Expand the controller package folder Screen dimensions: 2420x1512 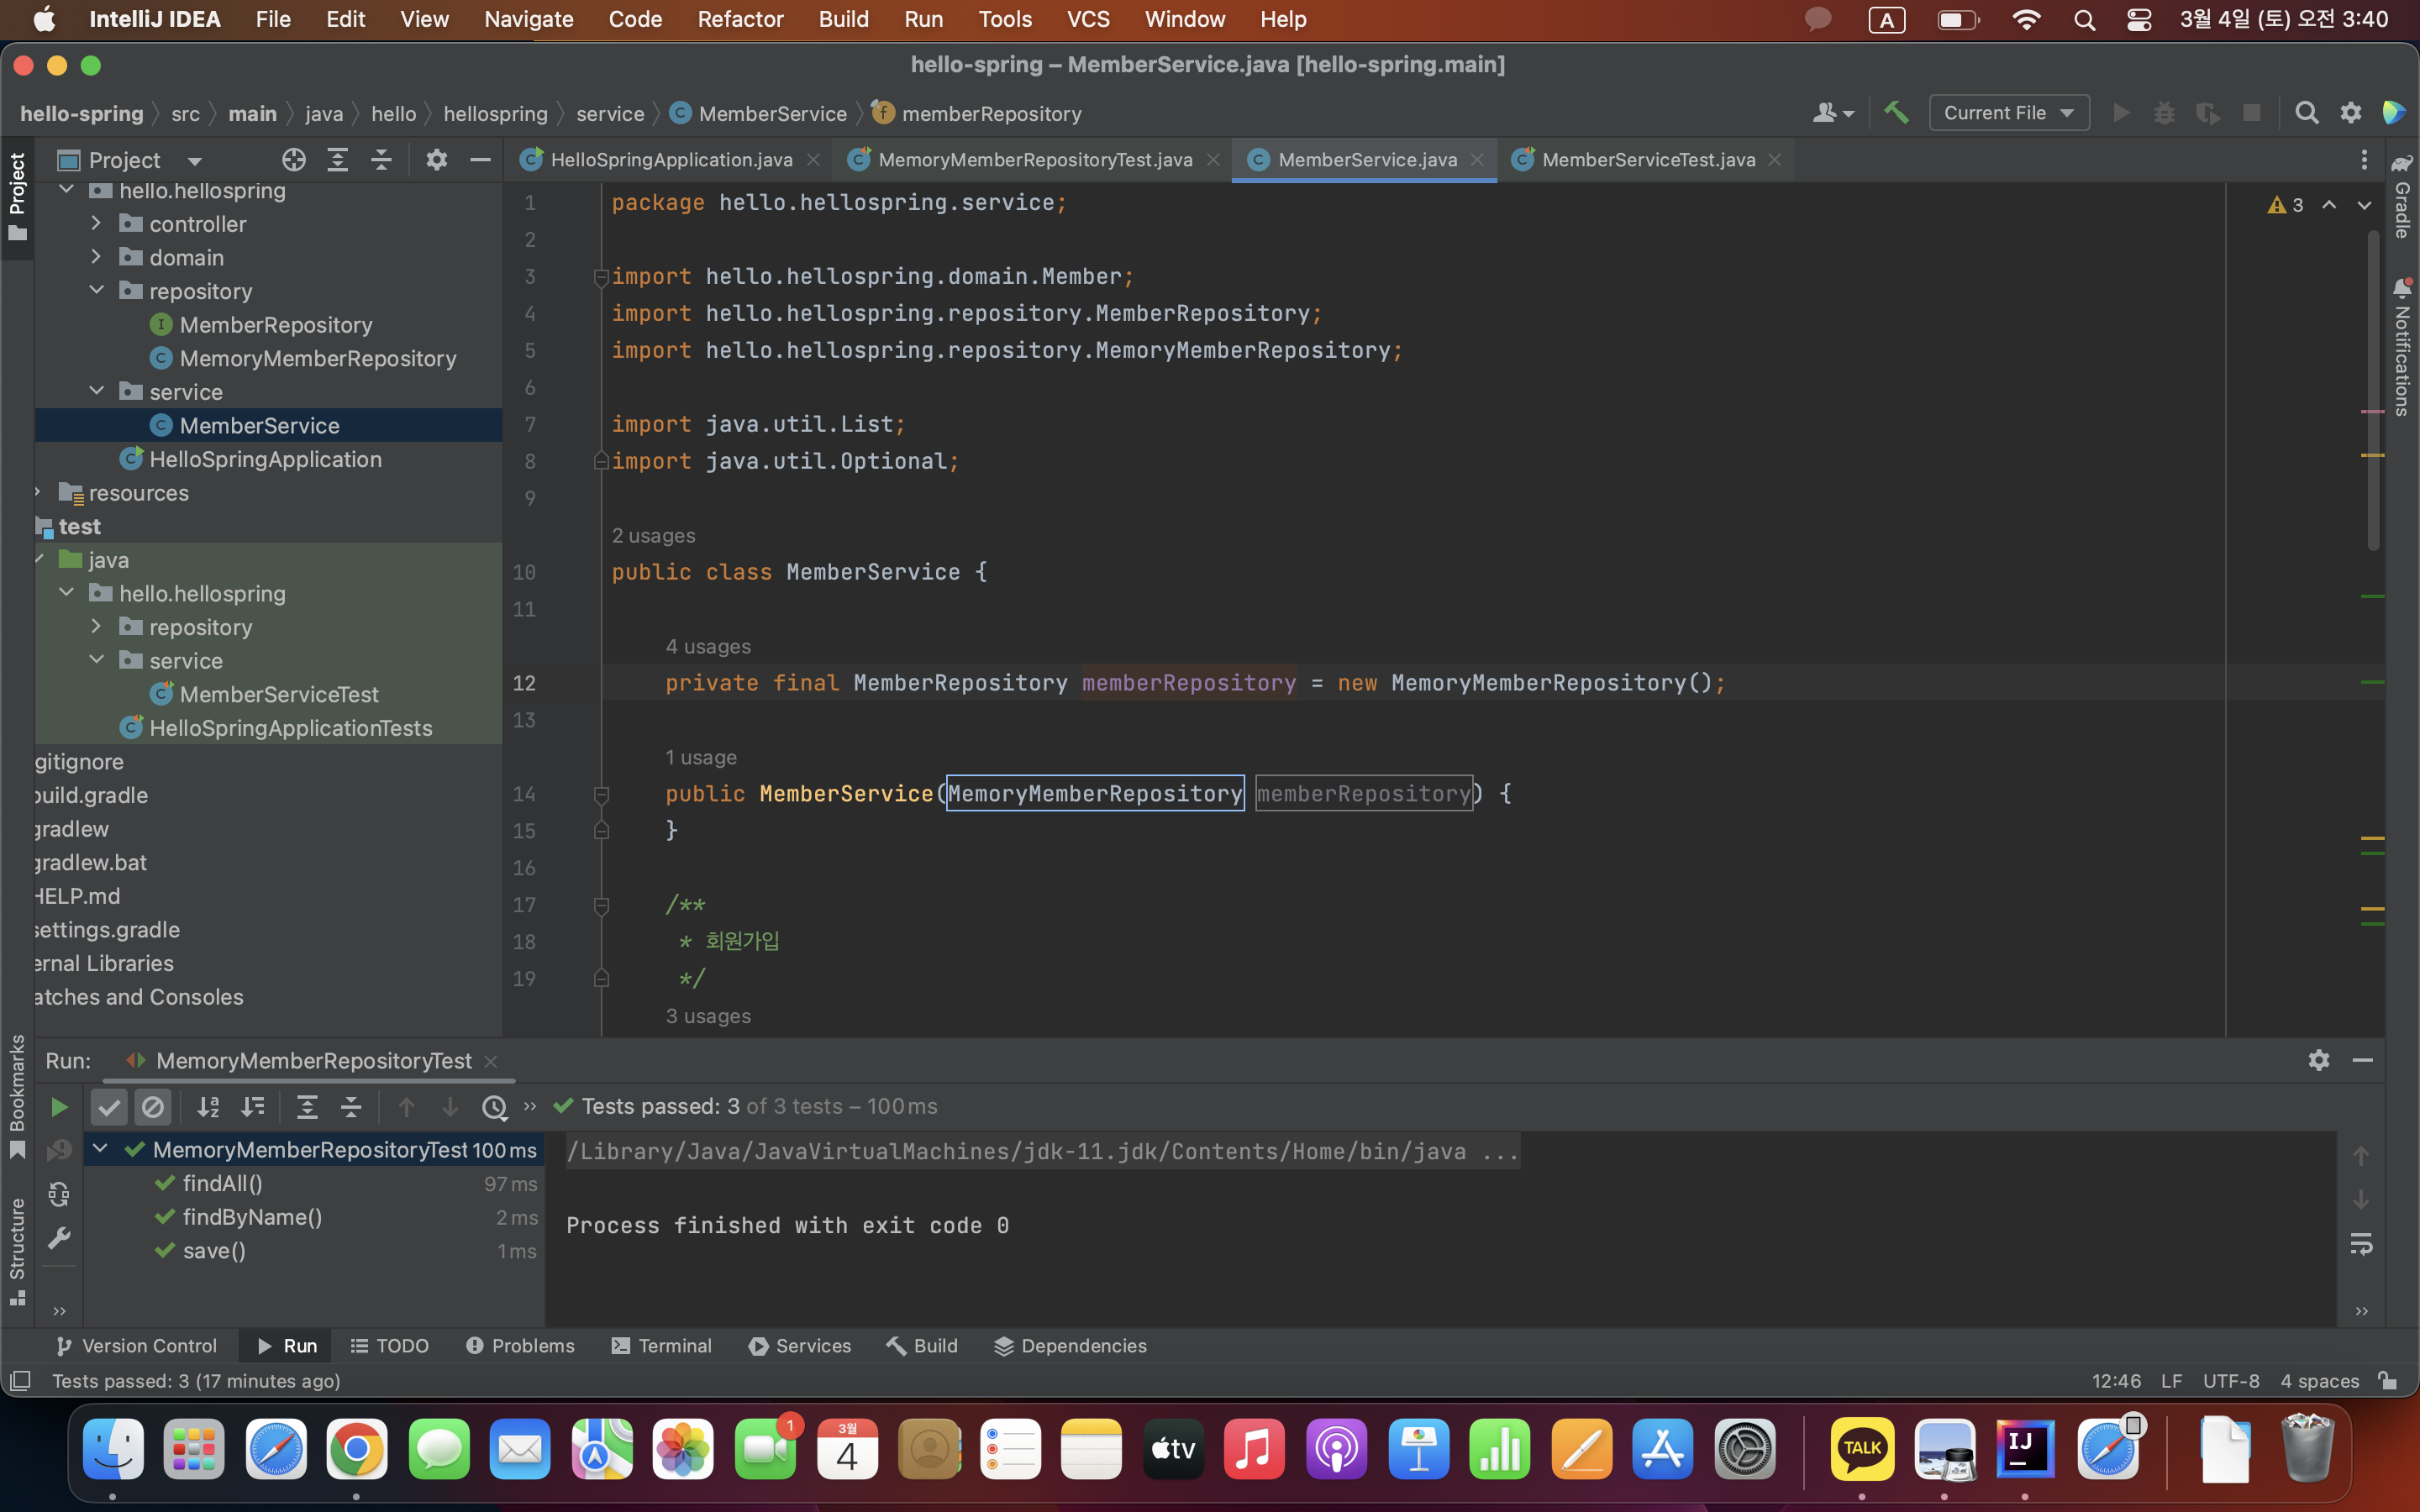[96, 224]
